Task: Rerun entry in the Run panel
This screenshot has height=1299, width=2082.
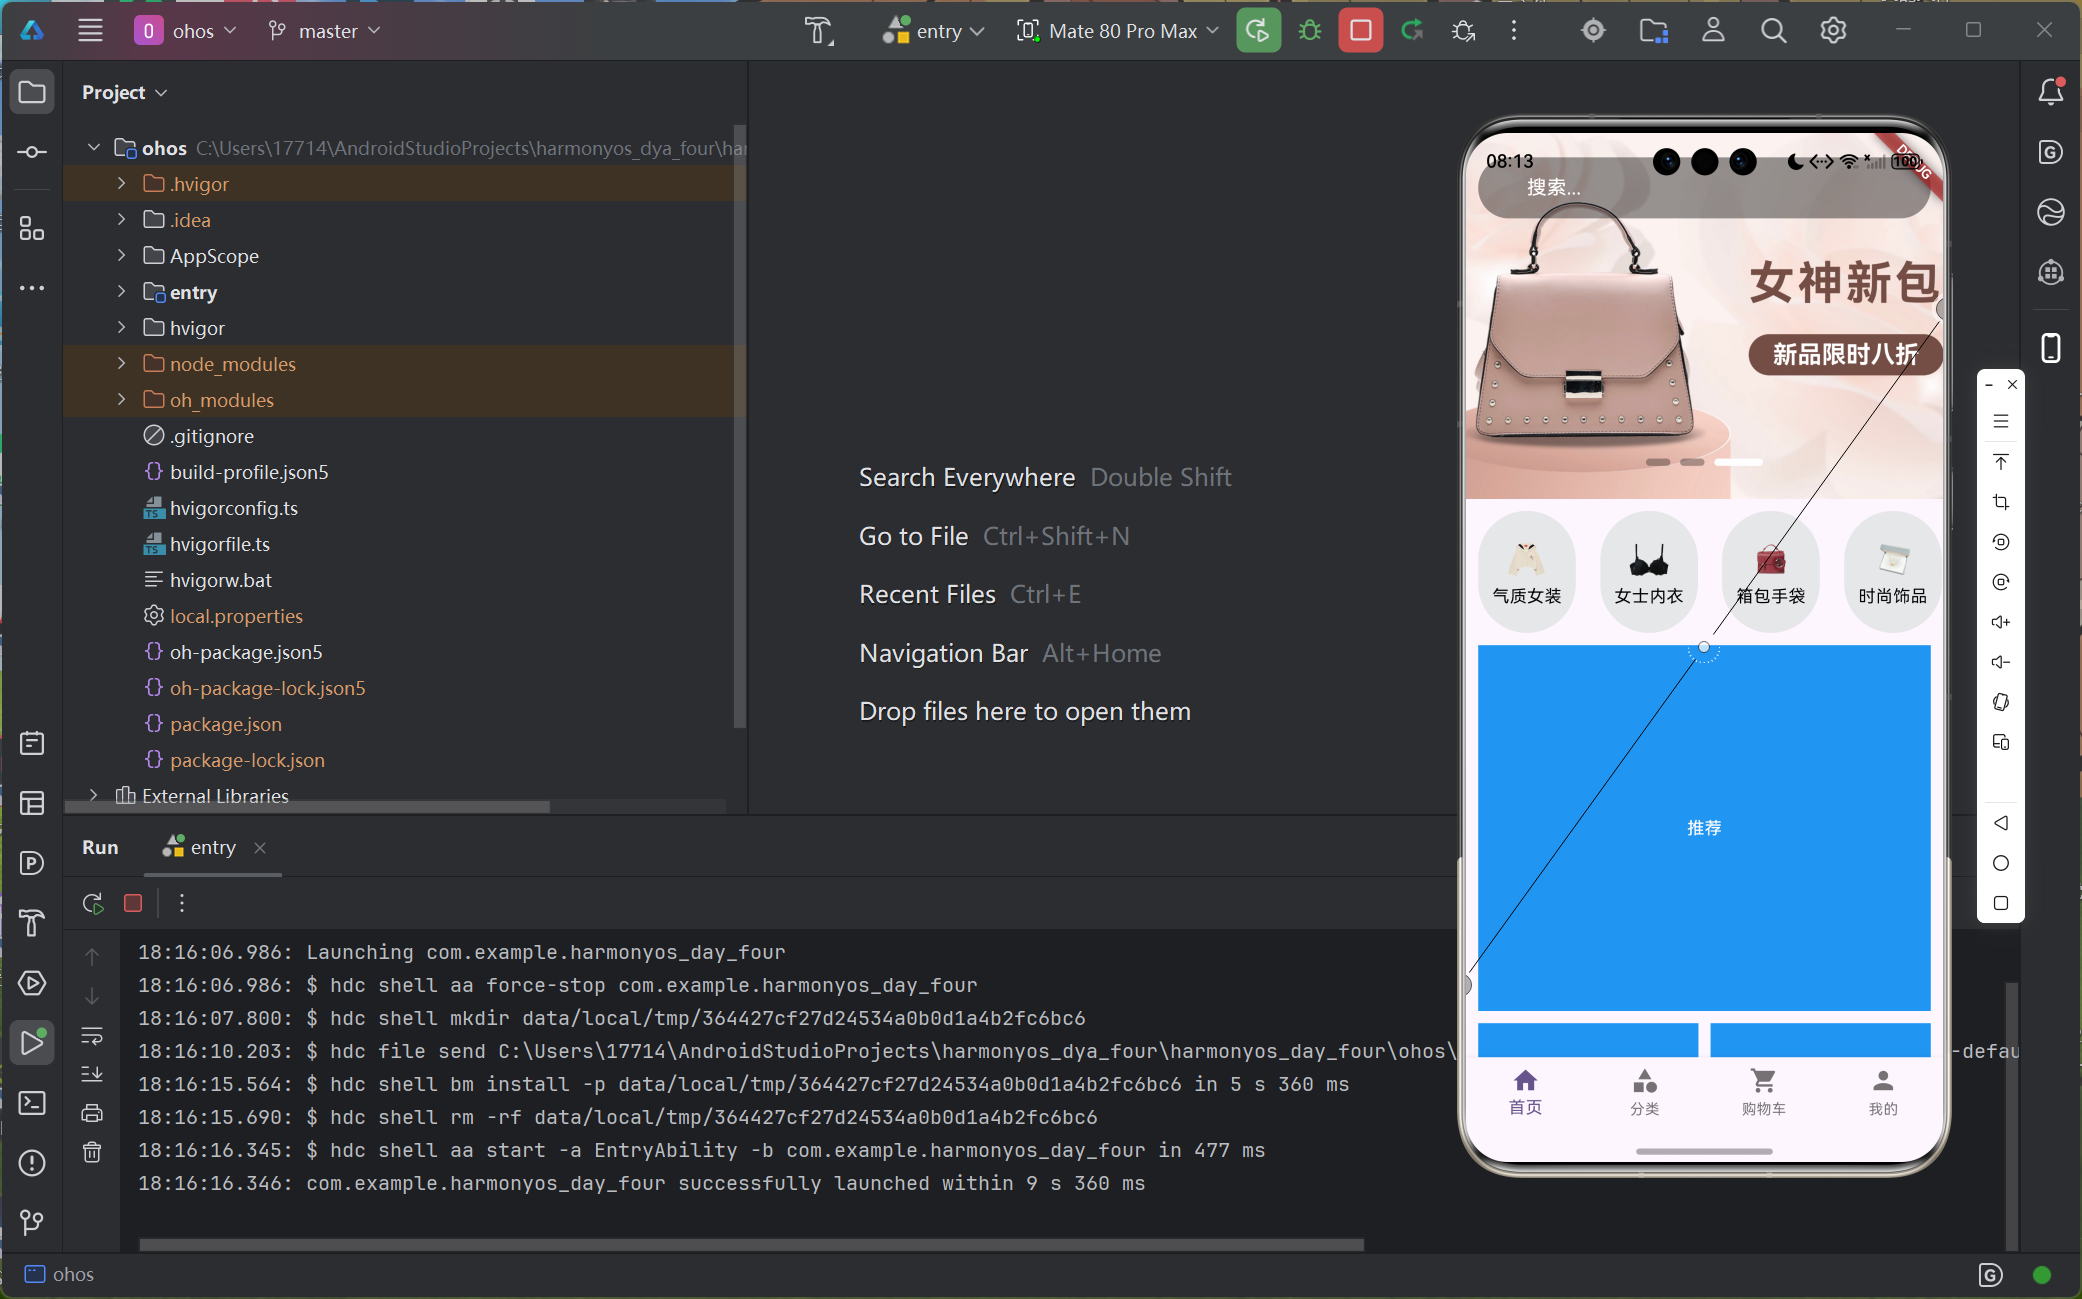Action: (x=93, y=903)
